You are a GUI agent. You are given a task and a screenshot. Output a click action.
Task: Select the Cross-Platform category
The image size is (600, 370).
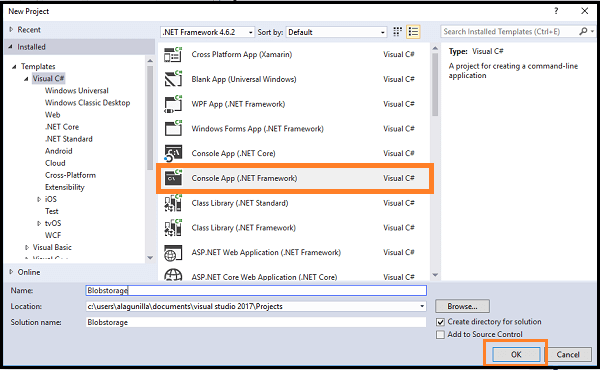[70, 175]
